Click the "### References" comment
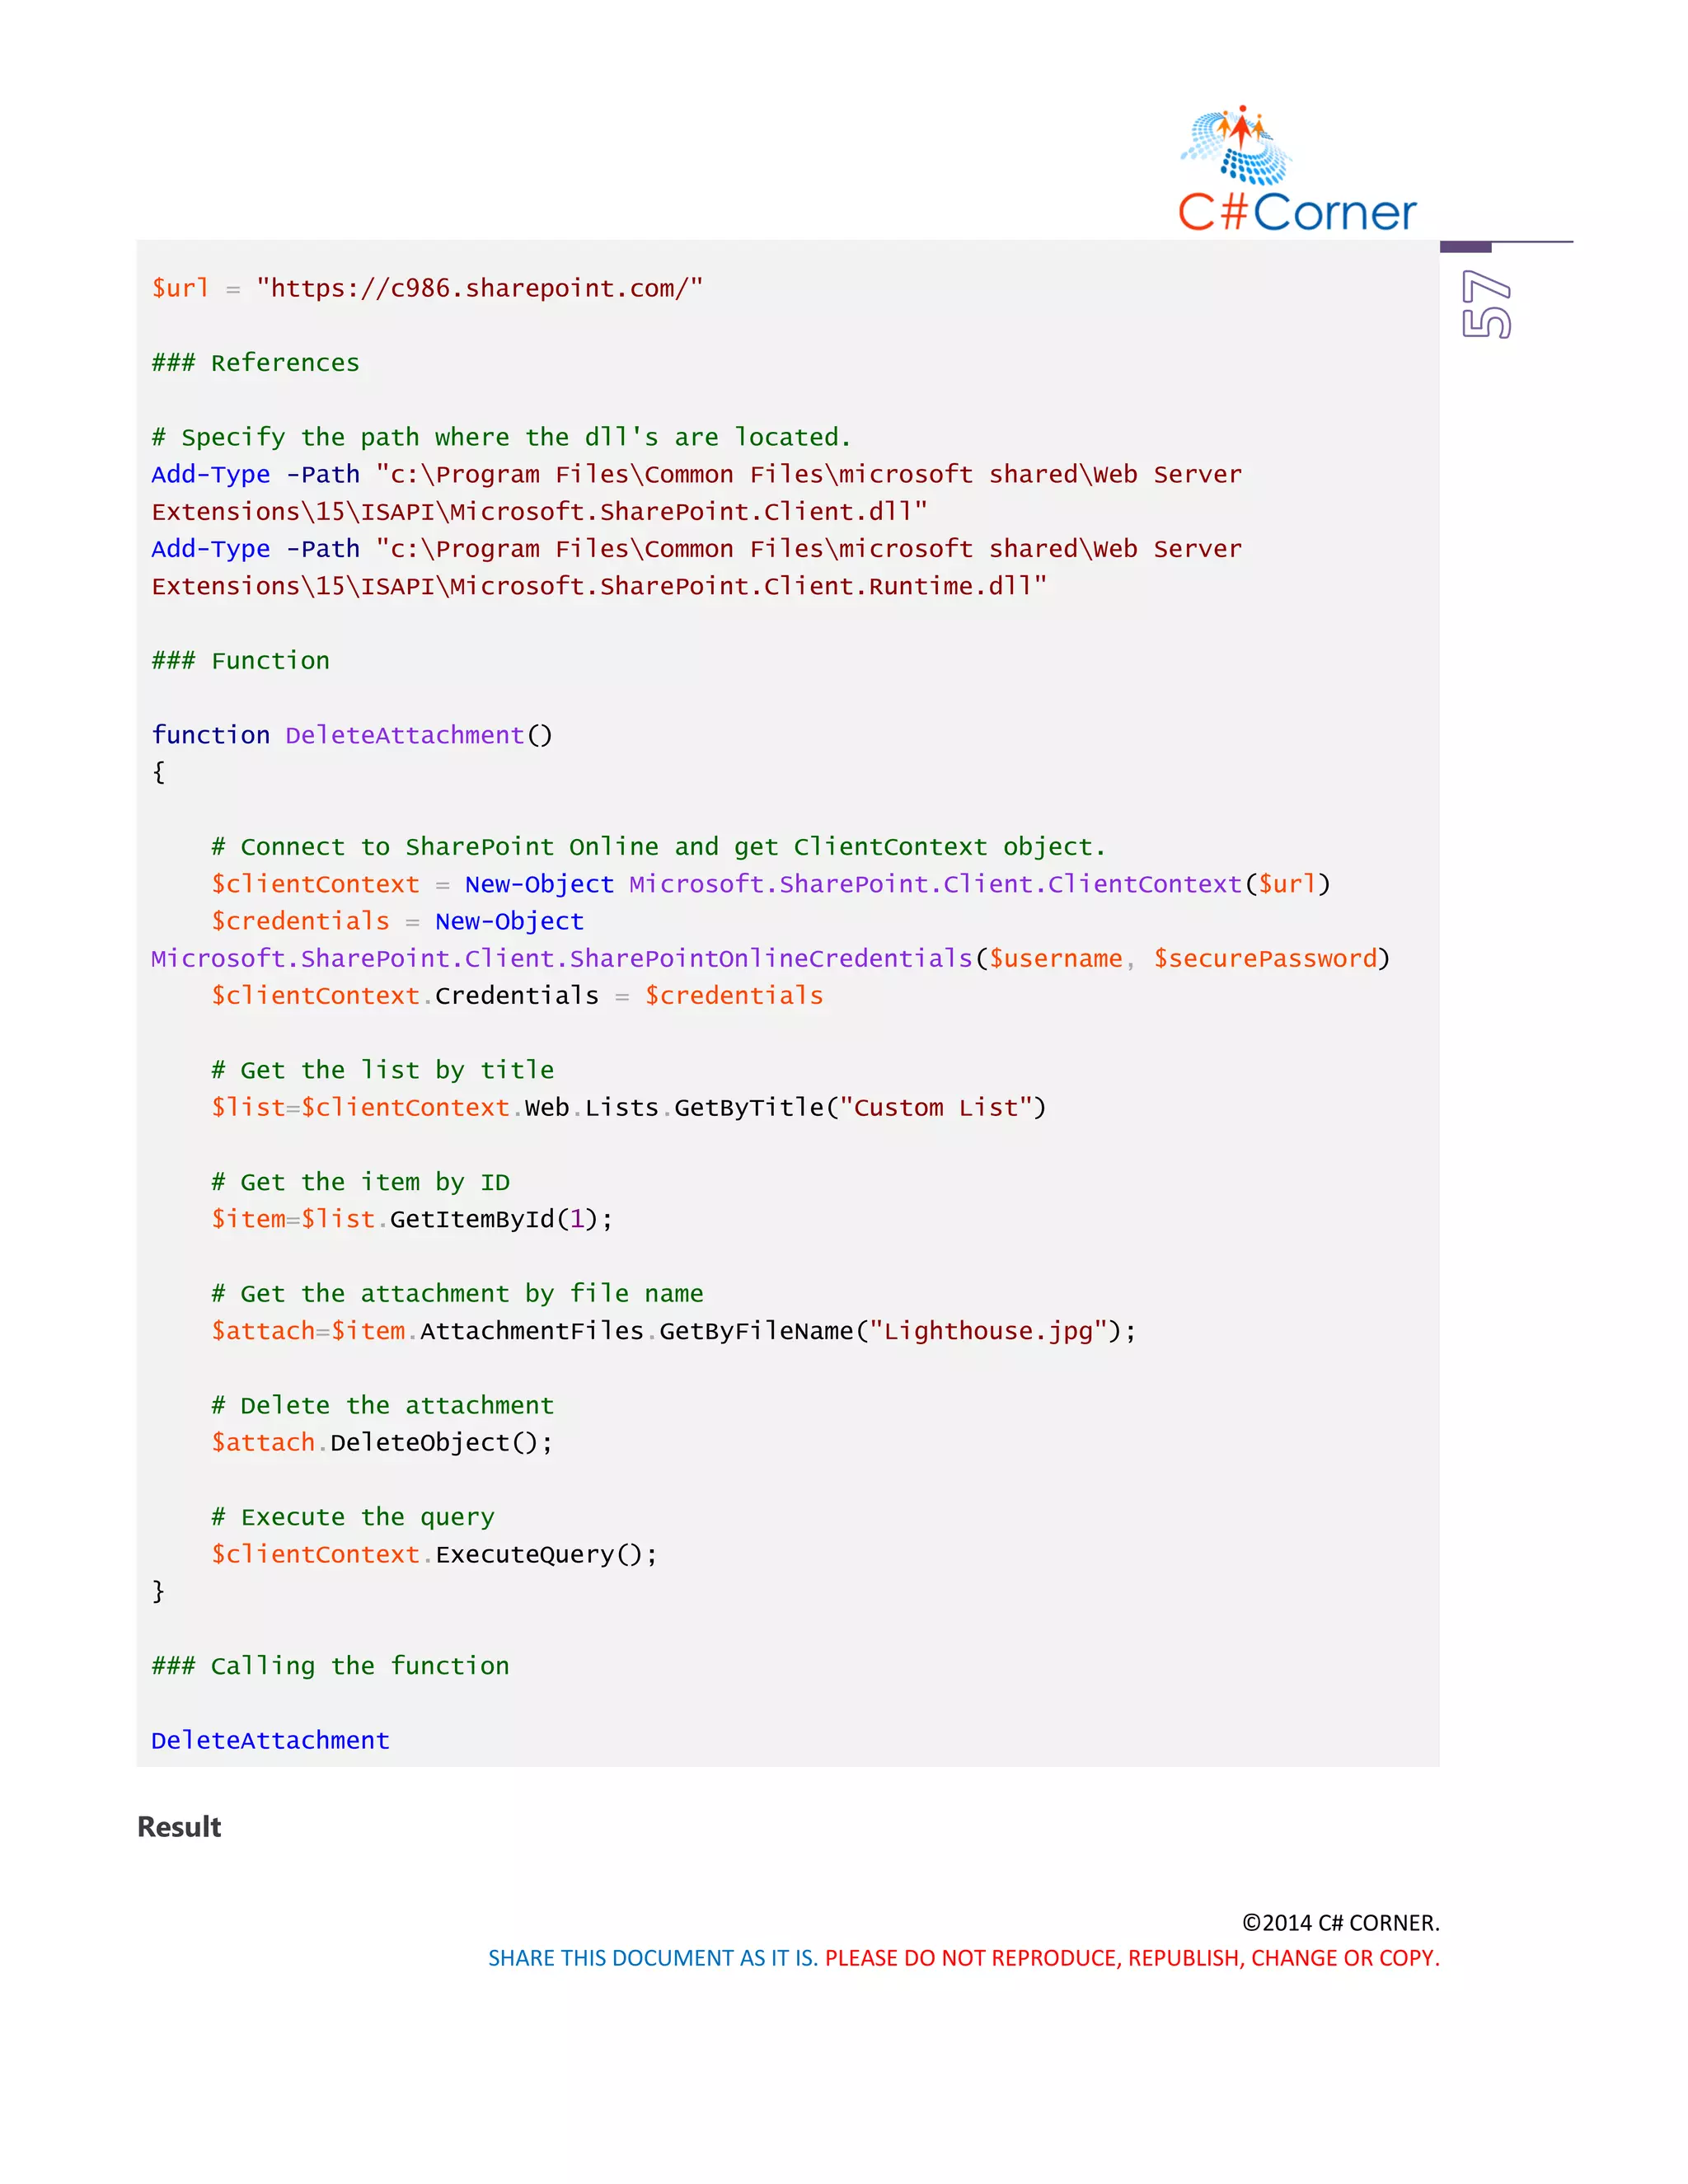 (x=255, y=363)
